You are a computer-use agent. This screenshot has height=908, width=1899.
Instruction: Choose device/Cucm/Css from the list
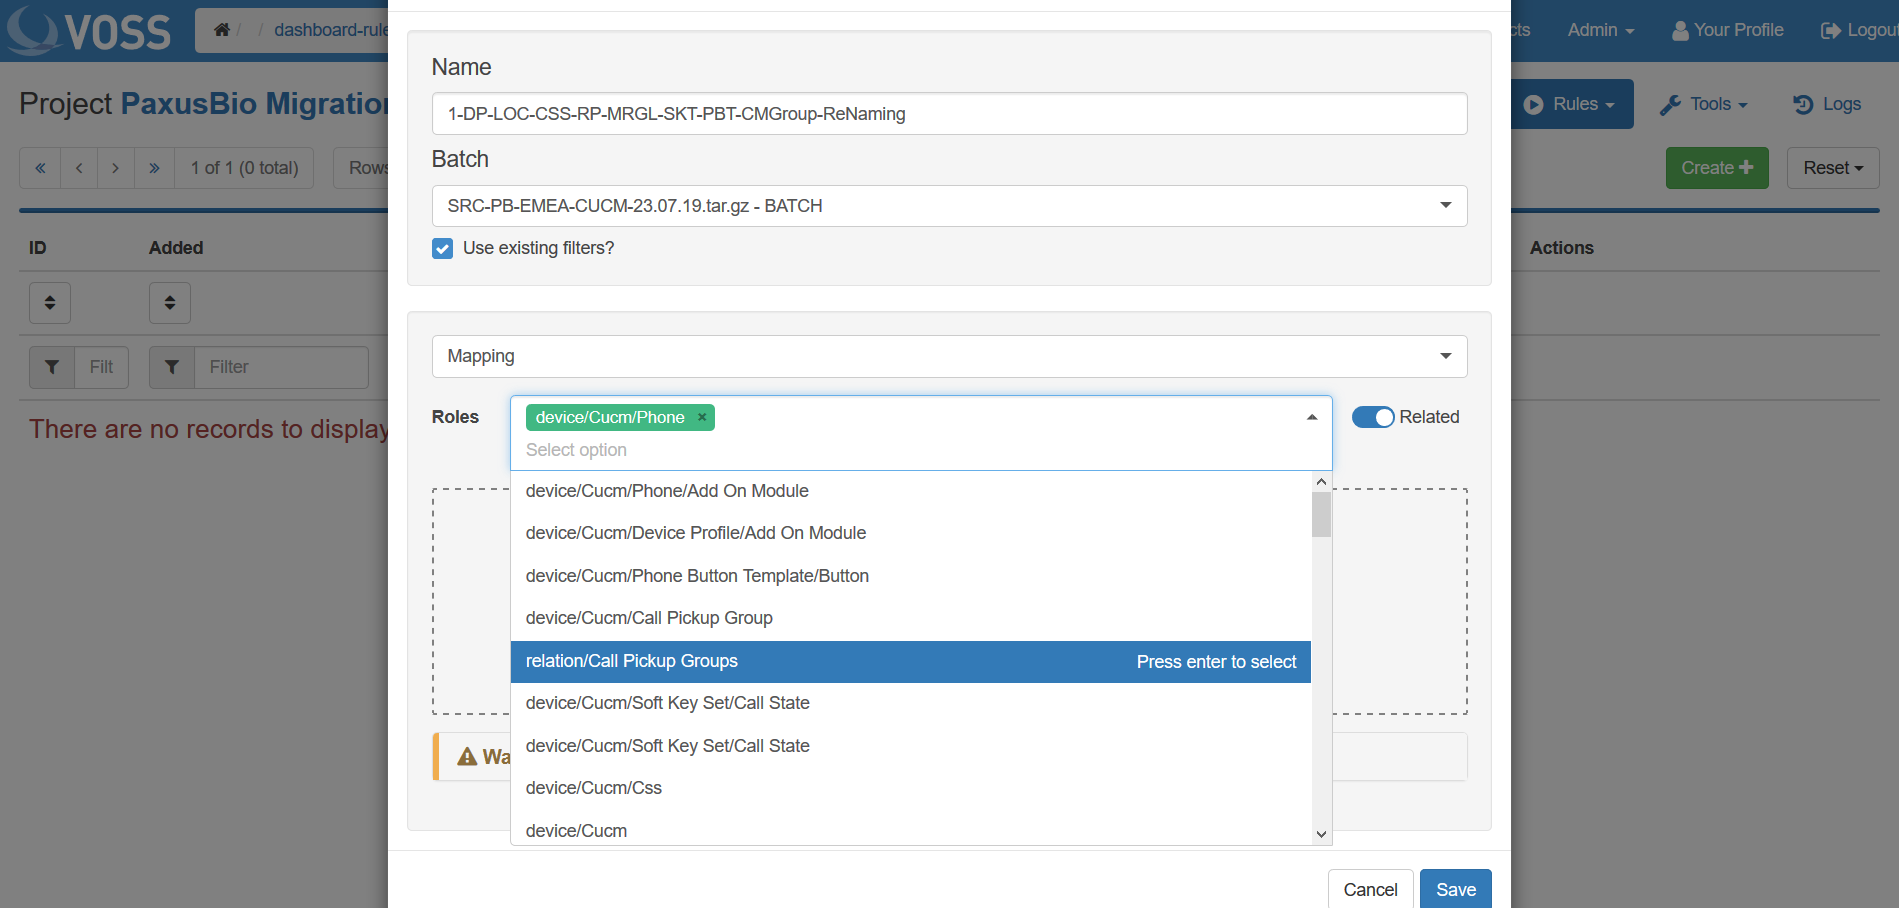594,788
